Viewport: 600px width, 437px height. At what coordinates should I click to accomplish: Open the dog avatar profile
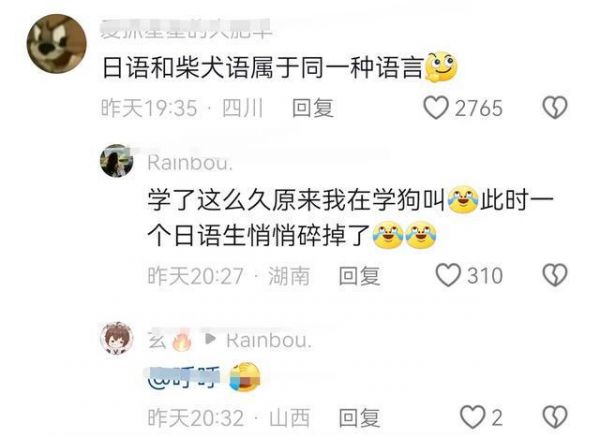pos(57,43)
